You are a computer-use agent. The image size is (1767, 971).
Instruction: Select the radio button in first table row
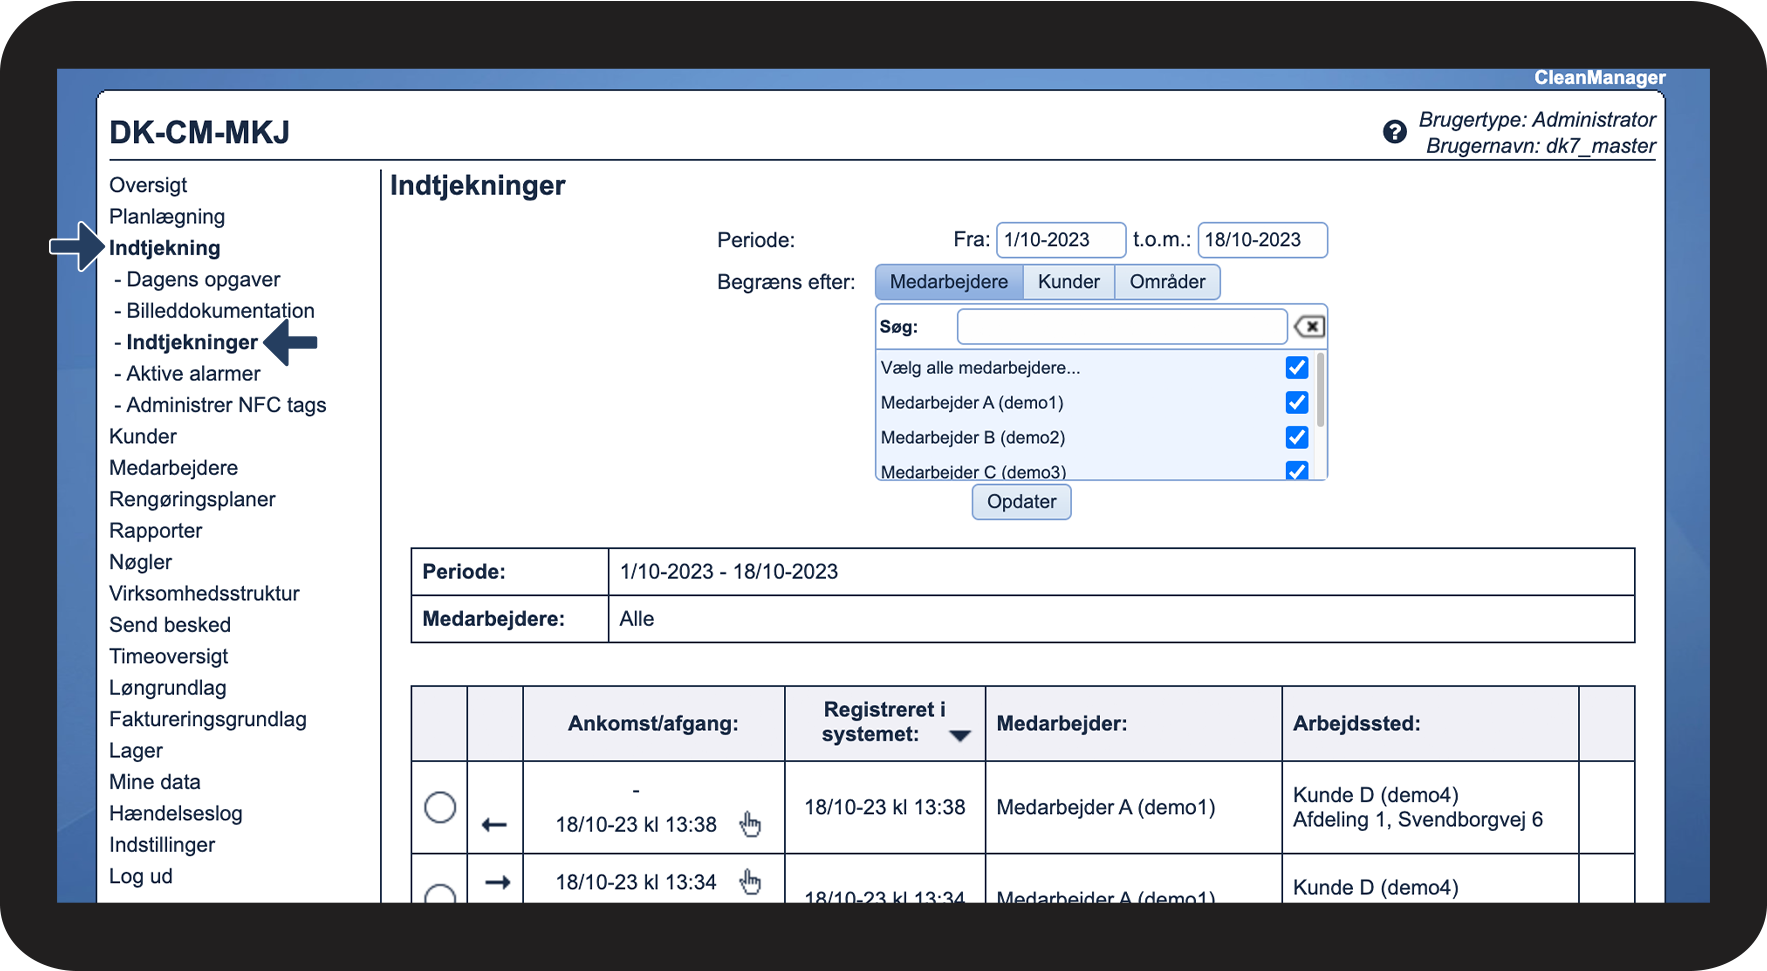click(x=440, y=807)
